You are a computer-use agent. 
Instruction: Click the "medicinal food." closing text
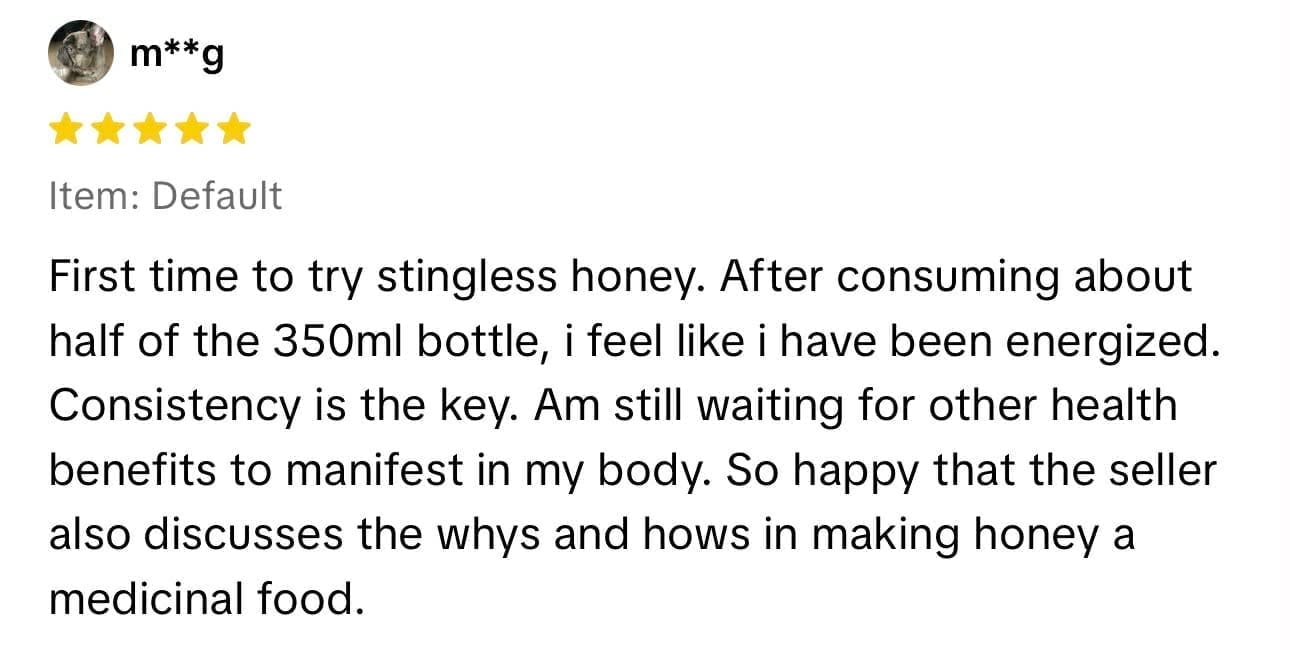point(203,599)
